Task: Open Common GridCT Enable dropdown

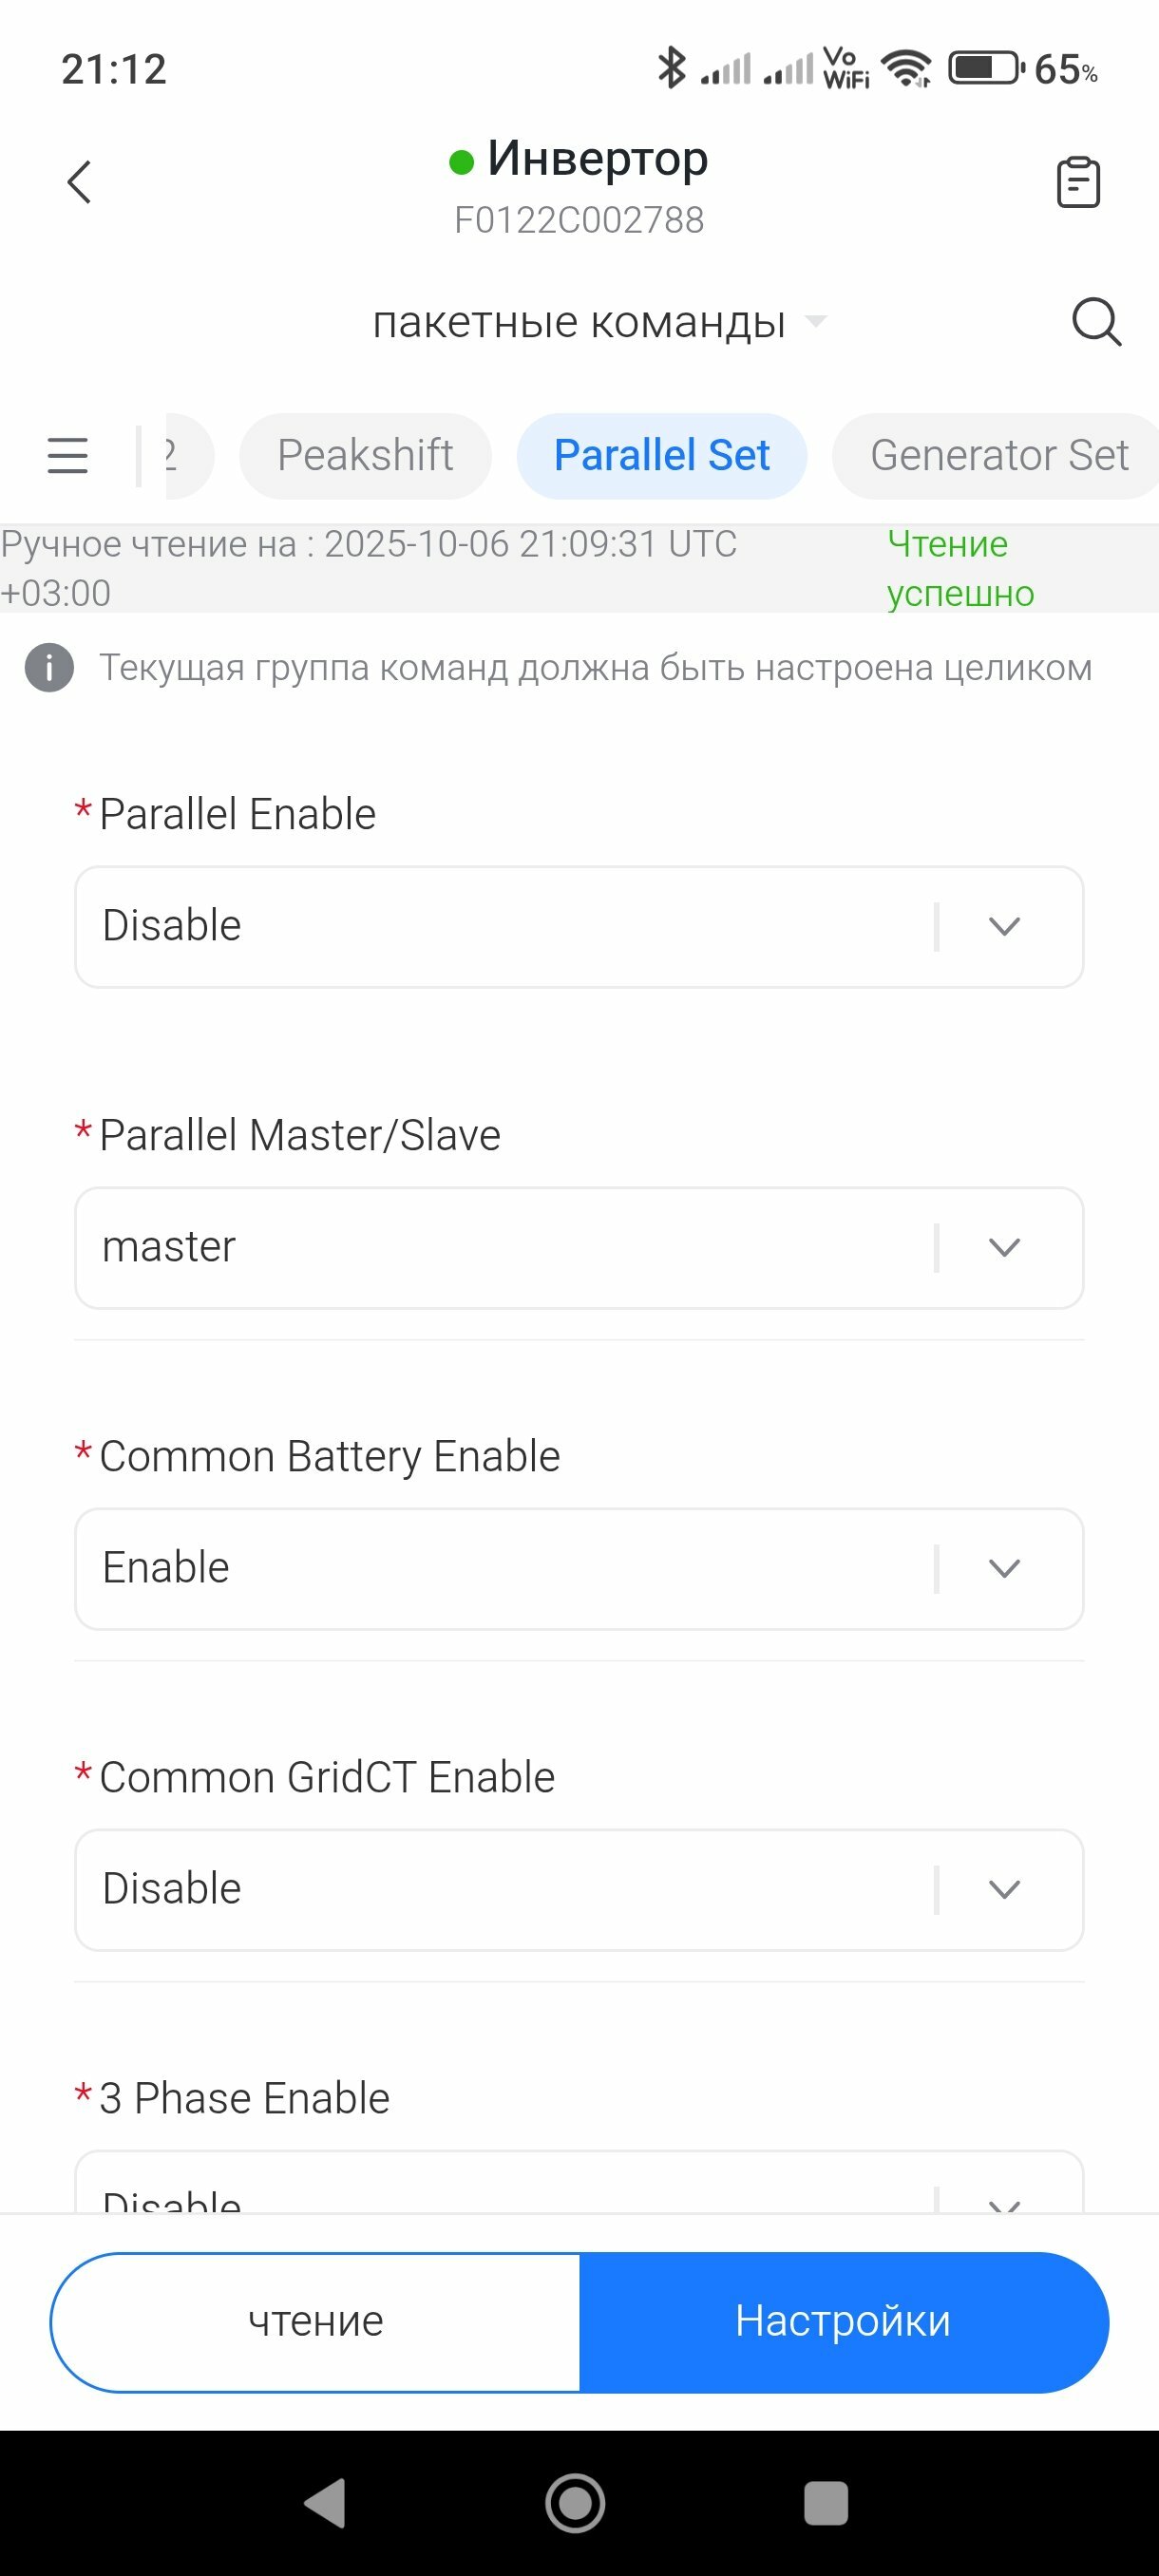Action: pos(579,1890)
